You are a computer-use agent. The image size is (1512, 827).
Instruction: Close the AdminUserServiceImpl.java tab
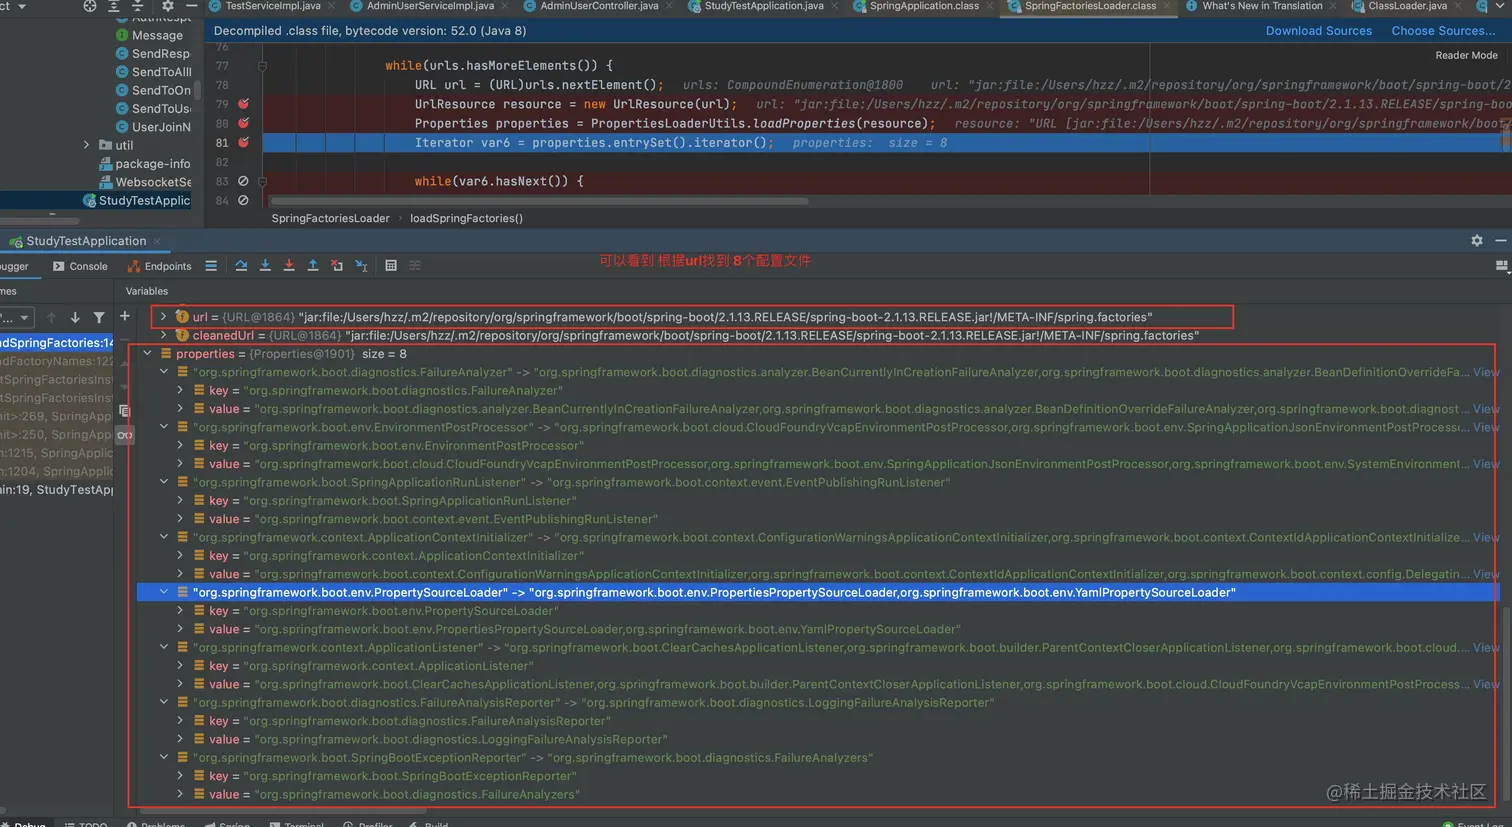point(503,6)
